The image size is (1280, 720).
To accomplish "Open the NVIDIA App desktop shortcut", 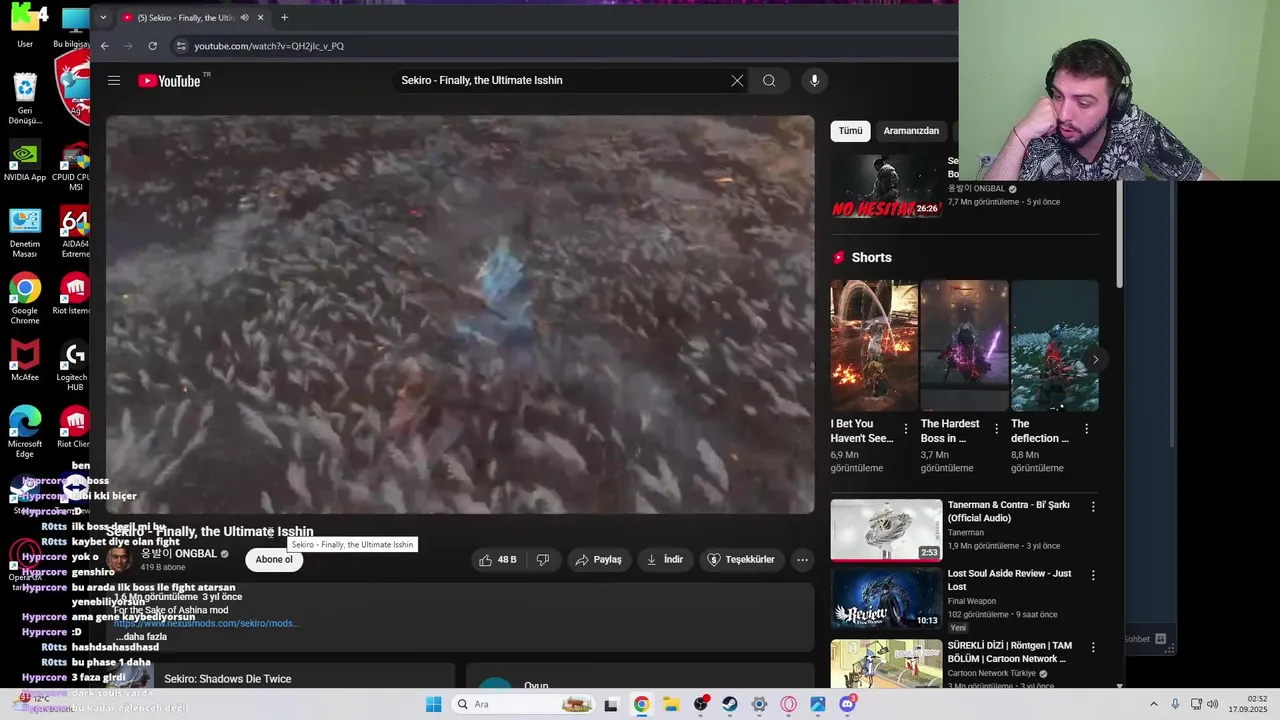I will pyautogui.click(x=25, y=162).
